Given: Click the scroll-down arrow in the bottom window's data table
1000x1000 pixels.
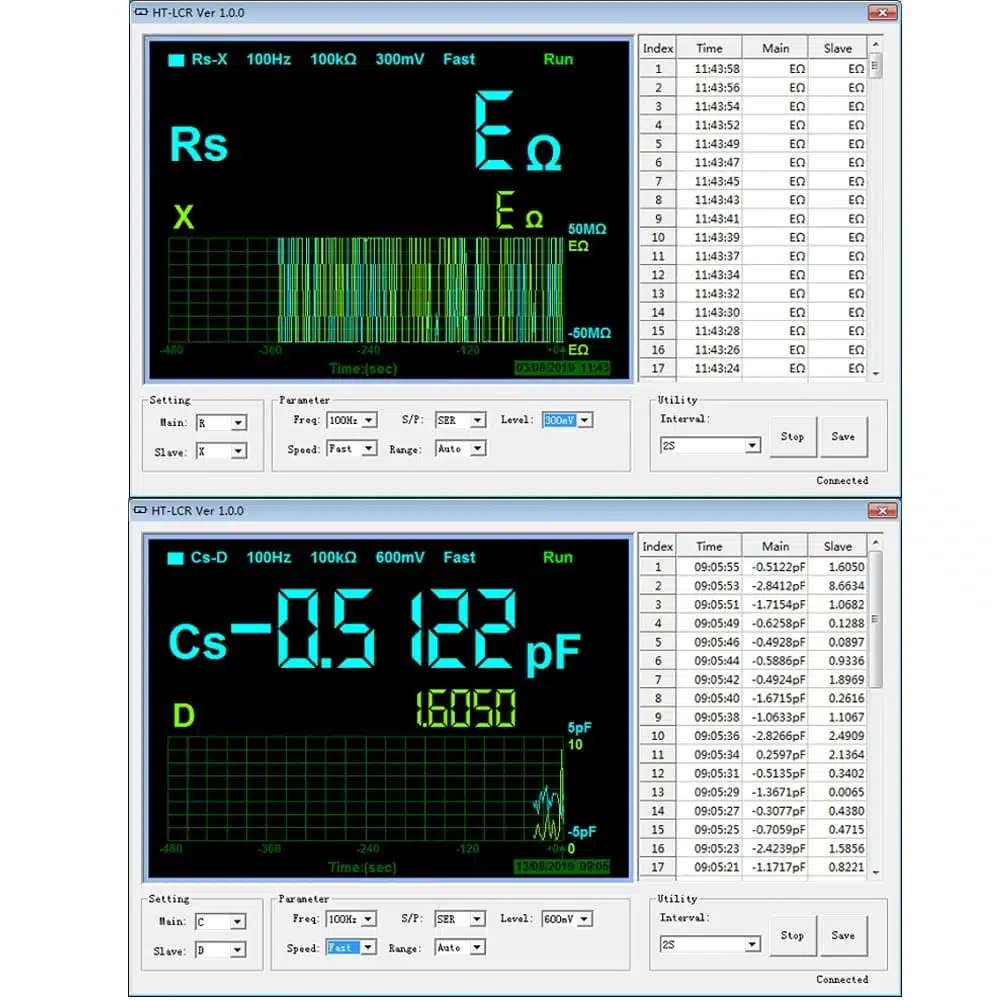Looking at the screenshot, I should [x=876, y=872].
